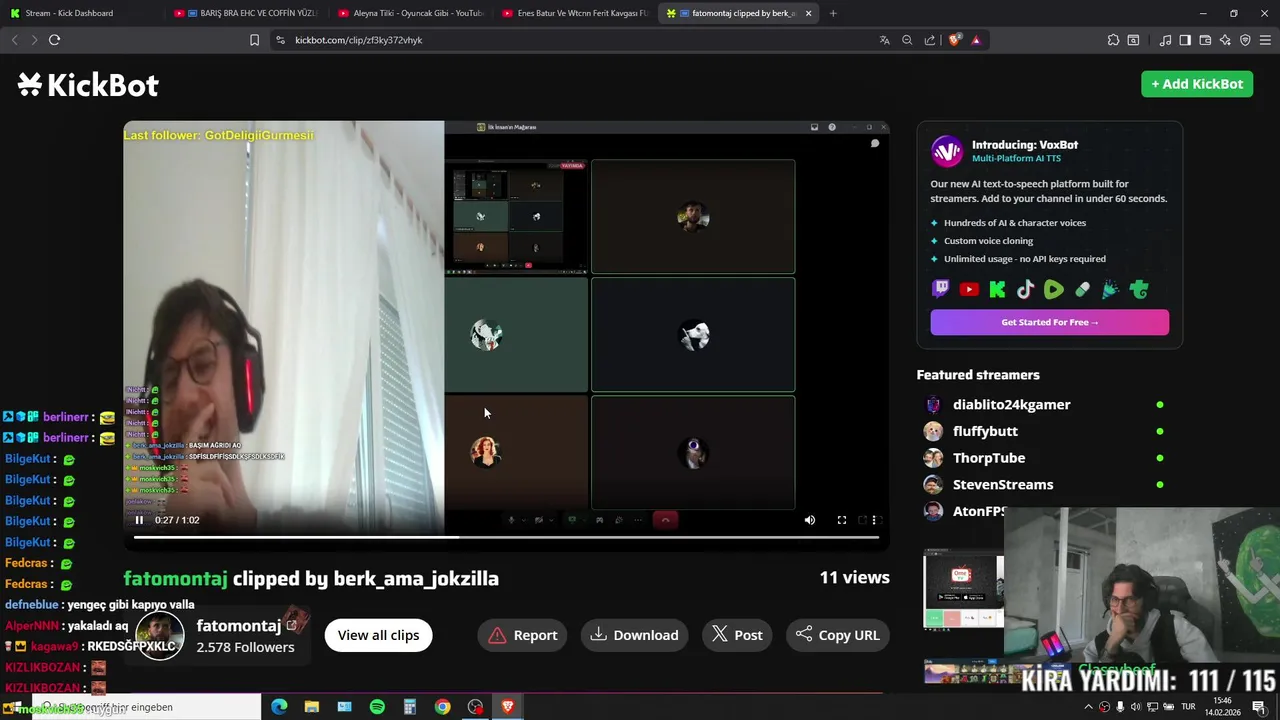Click the share page icon
The width and height of the screenshot is (1280, 720).
pos(930,40)
